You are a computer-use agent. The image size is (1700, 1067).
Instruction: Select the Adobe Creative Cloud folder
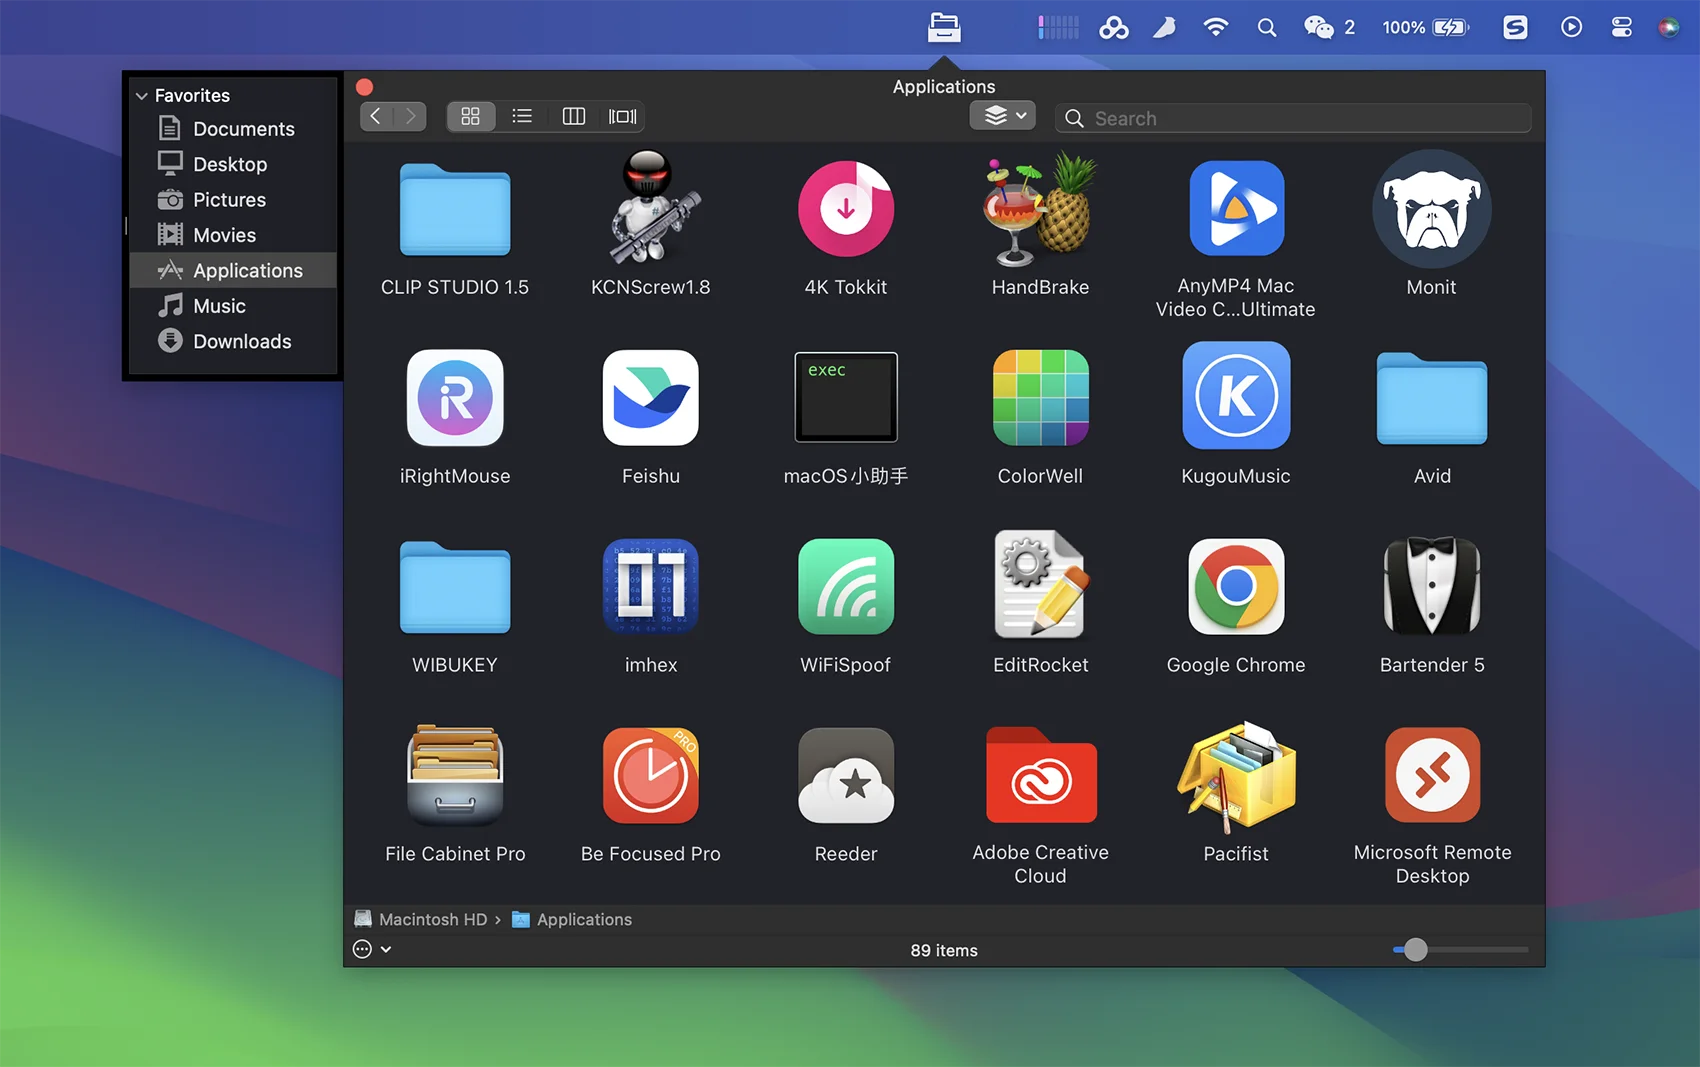coord(1040,776)
